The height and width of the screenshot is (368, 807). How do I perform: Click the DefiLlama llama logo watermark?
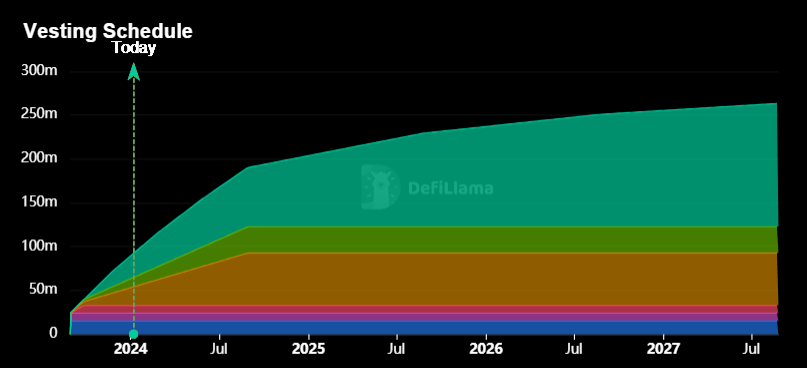pyautogui.click(x=381, y=187)
